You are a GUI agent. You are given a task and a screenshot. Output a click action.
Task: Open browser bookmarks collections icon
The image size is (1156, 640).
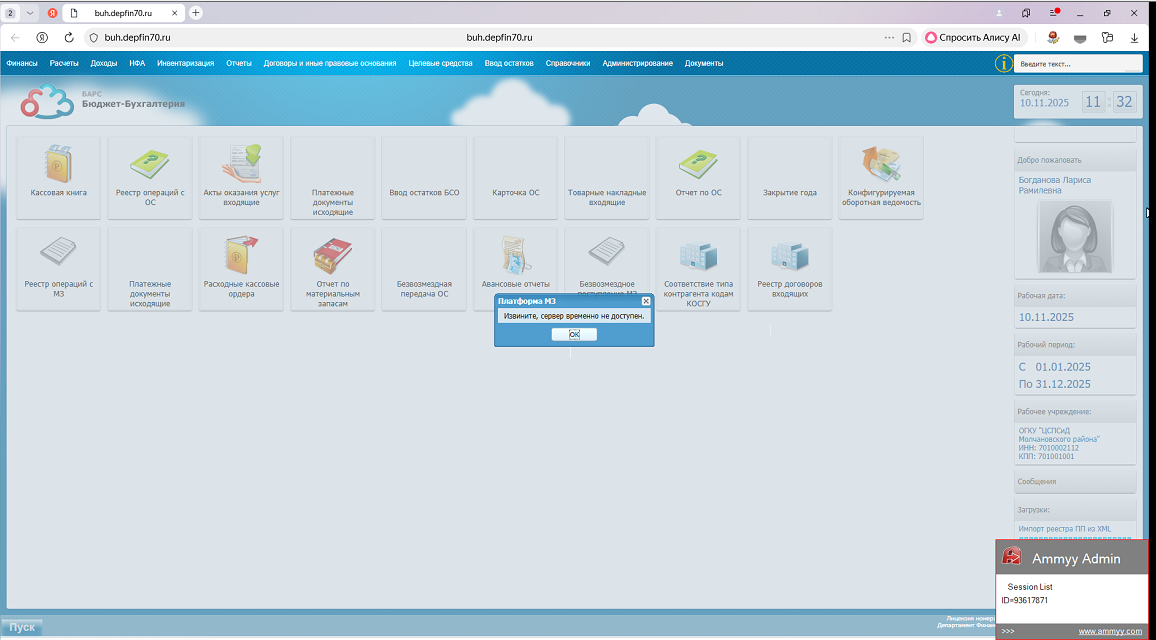[1026, 13]
